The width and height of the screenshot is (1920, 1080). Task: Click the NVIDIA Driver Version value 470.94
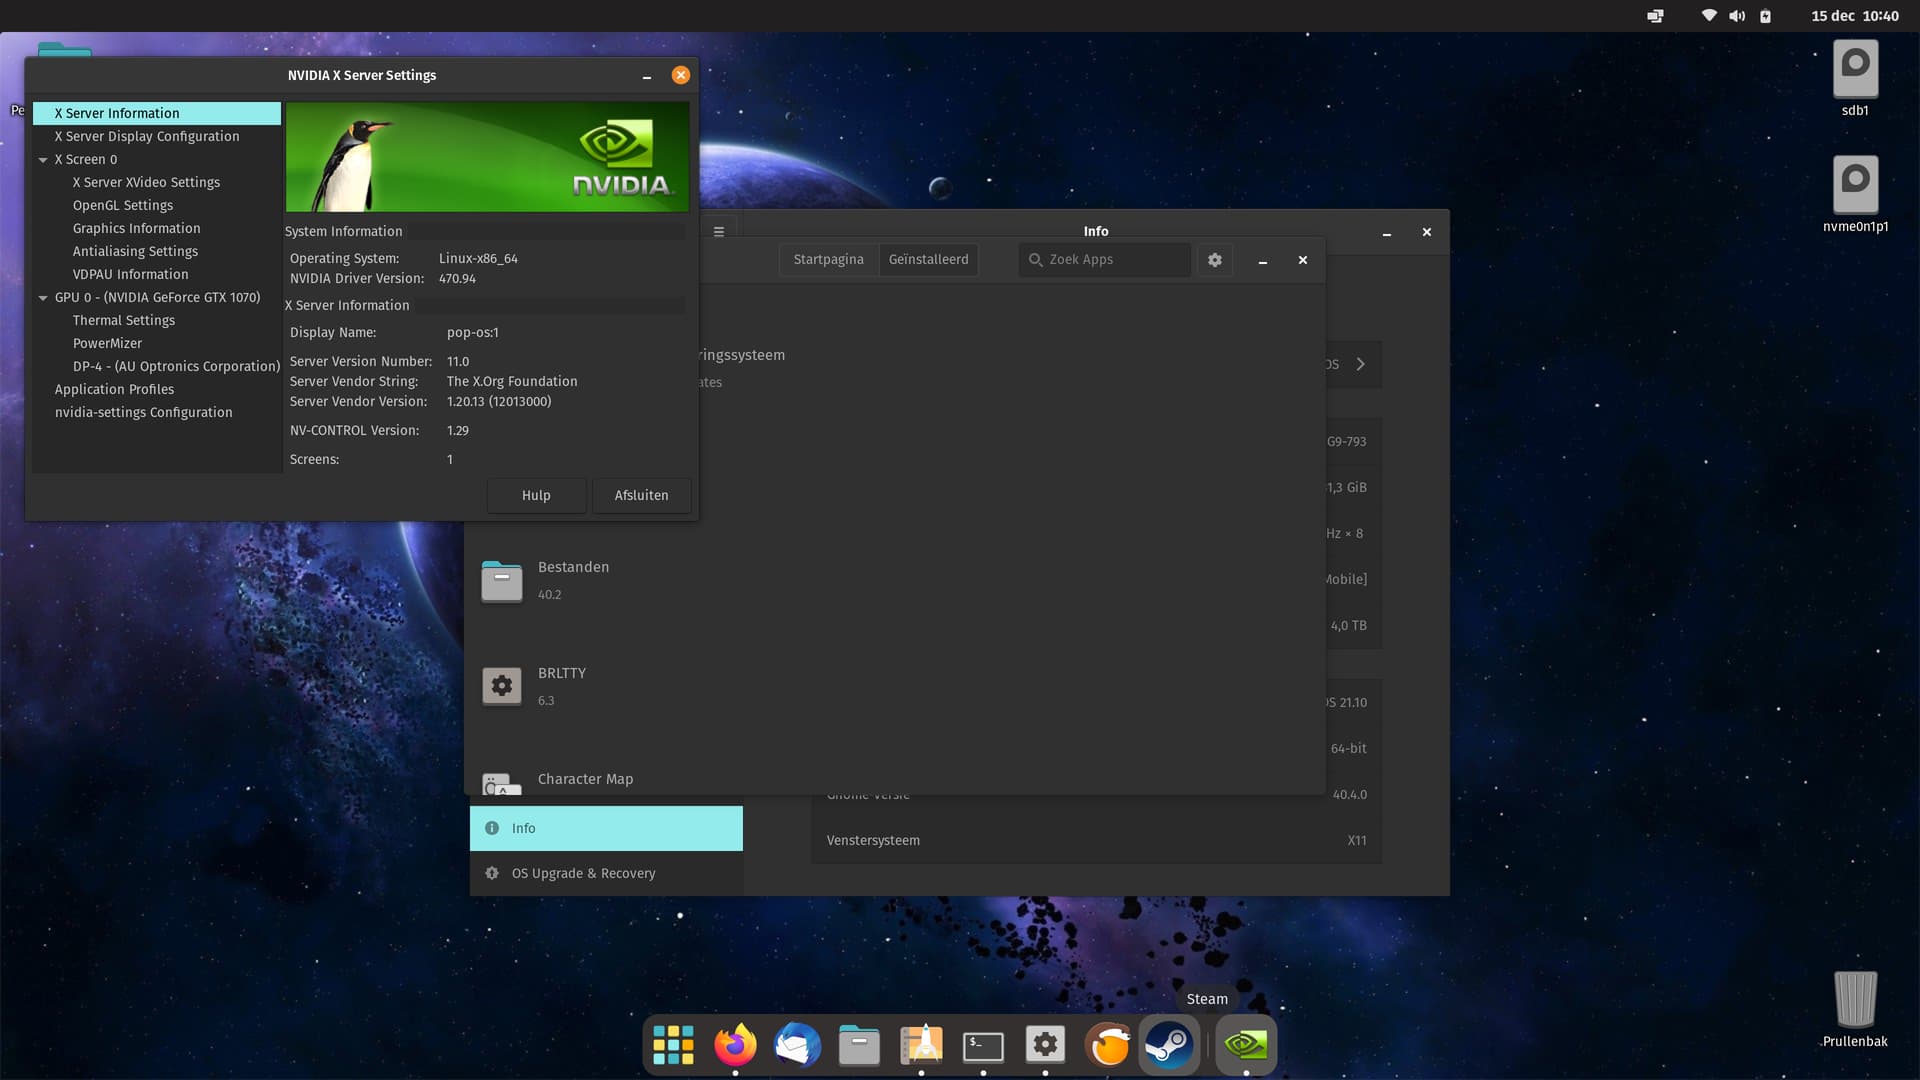point(457,279)
